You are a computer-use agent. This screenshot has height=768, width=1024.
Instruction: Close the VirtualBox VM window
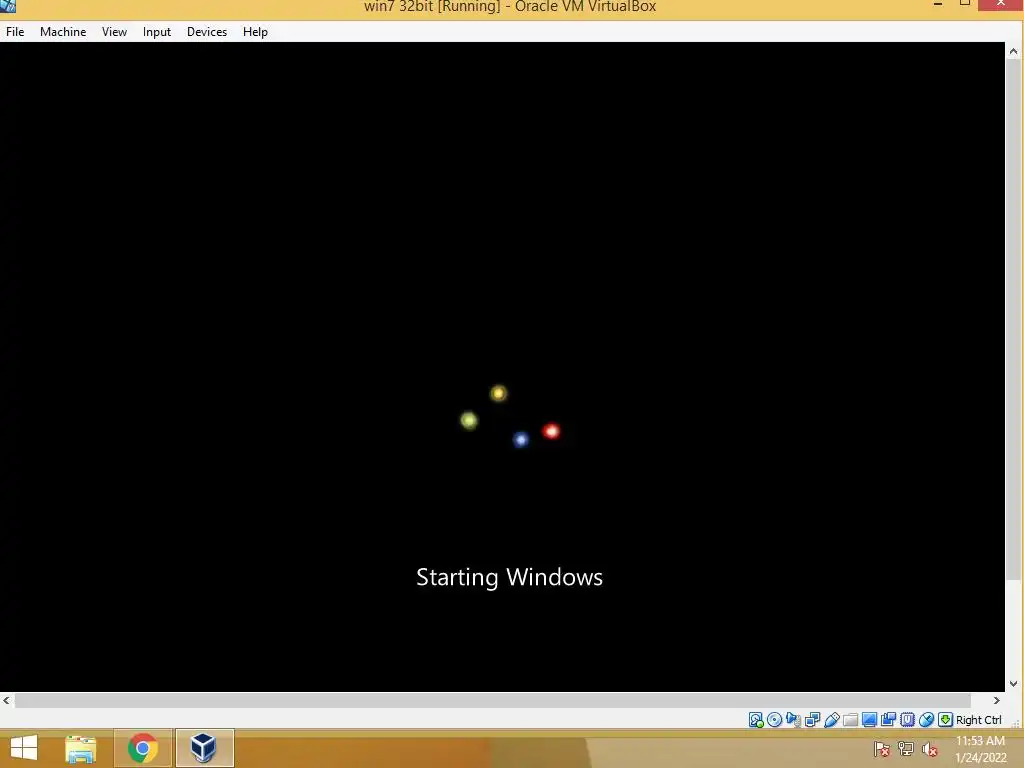[x=1000, y=4]
